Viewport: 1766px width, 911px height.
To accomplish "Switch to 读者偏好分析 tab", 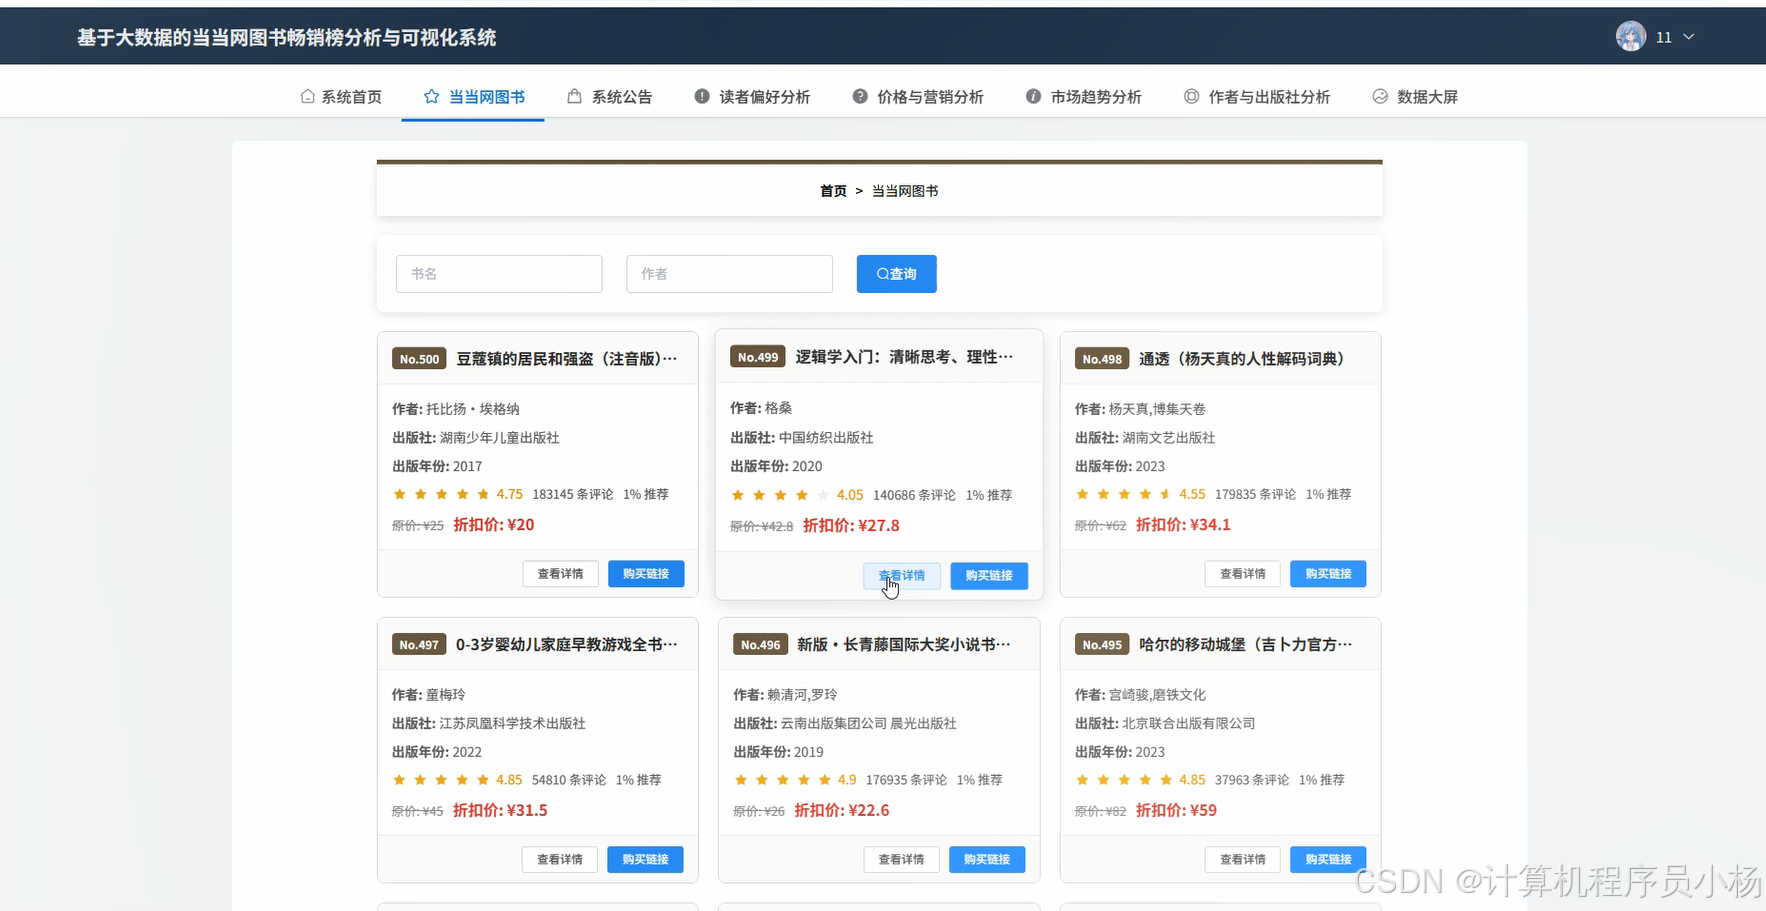I will (752, 96).
